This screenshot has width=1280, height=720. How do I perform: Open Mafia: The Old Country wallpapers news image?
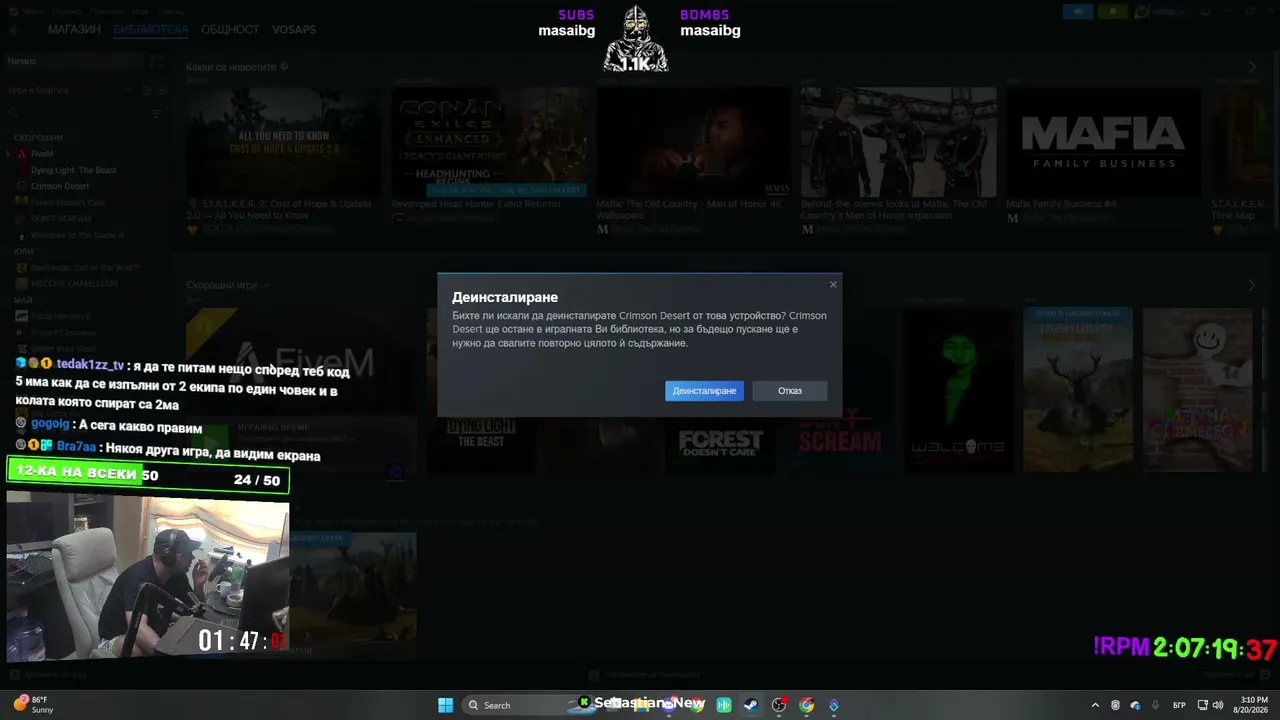click(x=694, y=142)
